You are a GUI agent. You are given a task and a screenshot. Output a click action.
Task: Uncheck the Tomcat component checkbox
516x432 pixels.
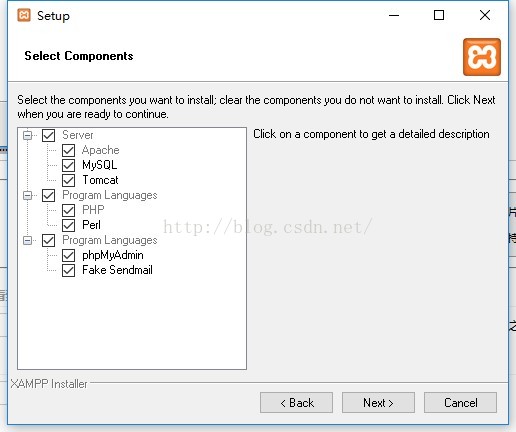[x=68, y=180]
